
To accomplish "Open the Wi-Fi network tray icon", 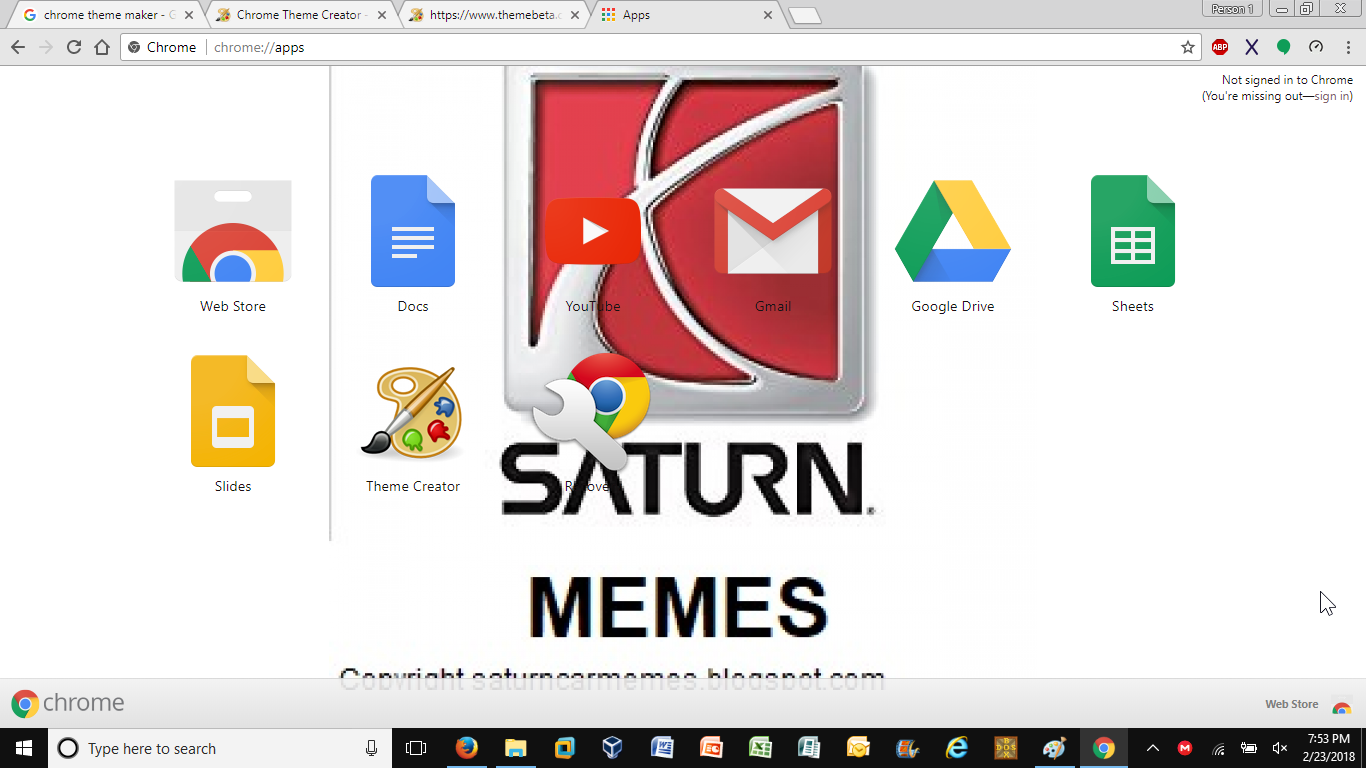I will pos(1218,748).
